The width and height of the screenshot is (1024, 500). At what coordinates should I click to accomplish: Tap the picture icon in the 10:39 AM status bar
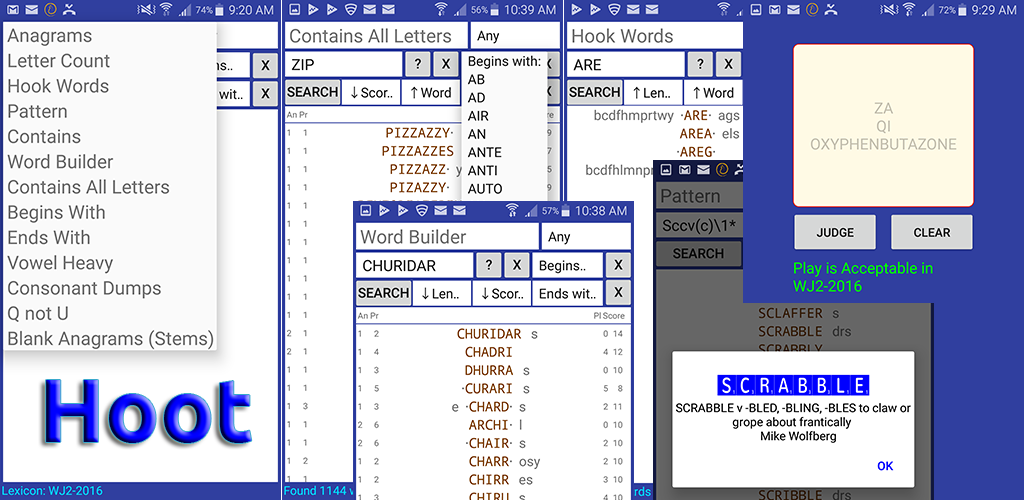pos(295,10)
